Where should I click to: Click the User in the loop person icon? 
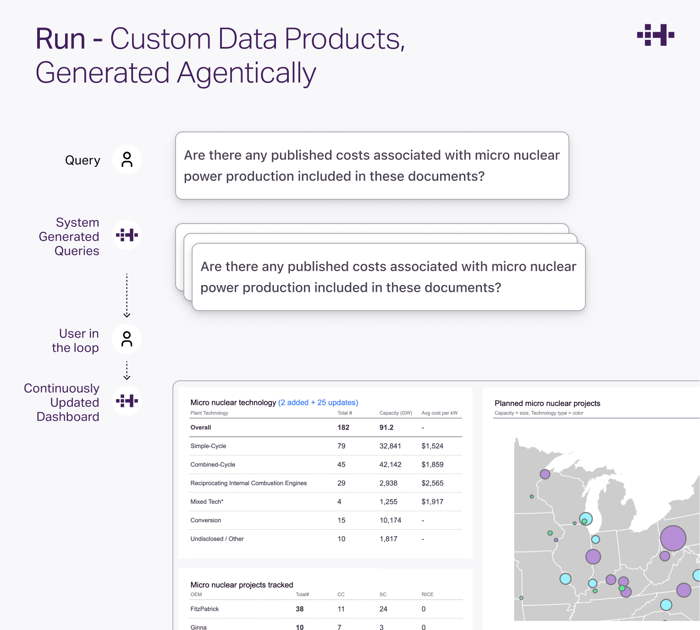pos(127,340)
